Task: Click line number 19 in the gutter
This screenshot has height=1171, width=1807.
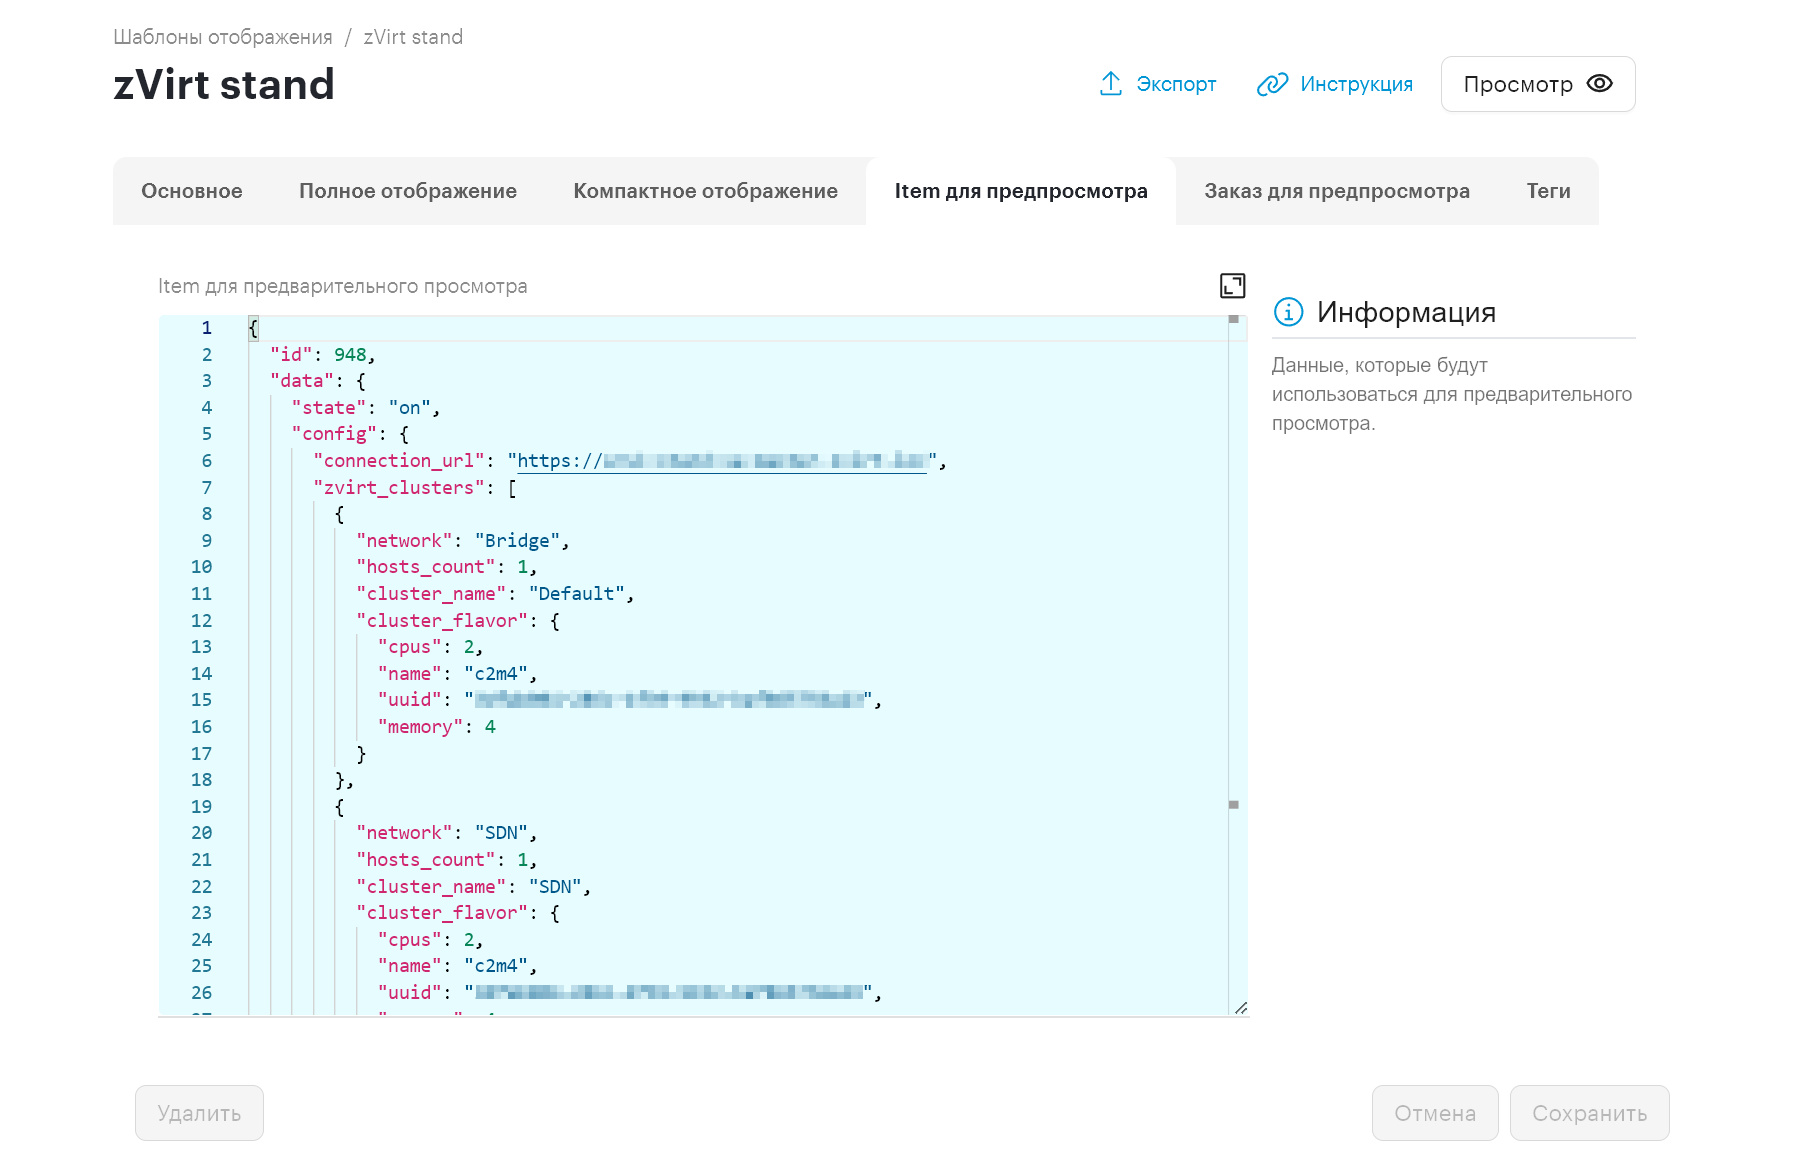Action: (x=201, y=807)
